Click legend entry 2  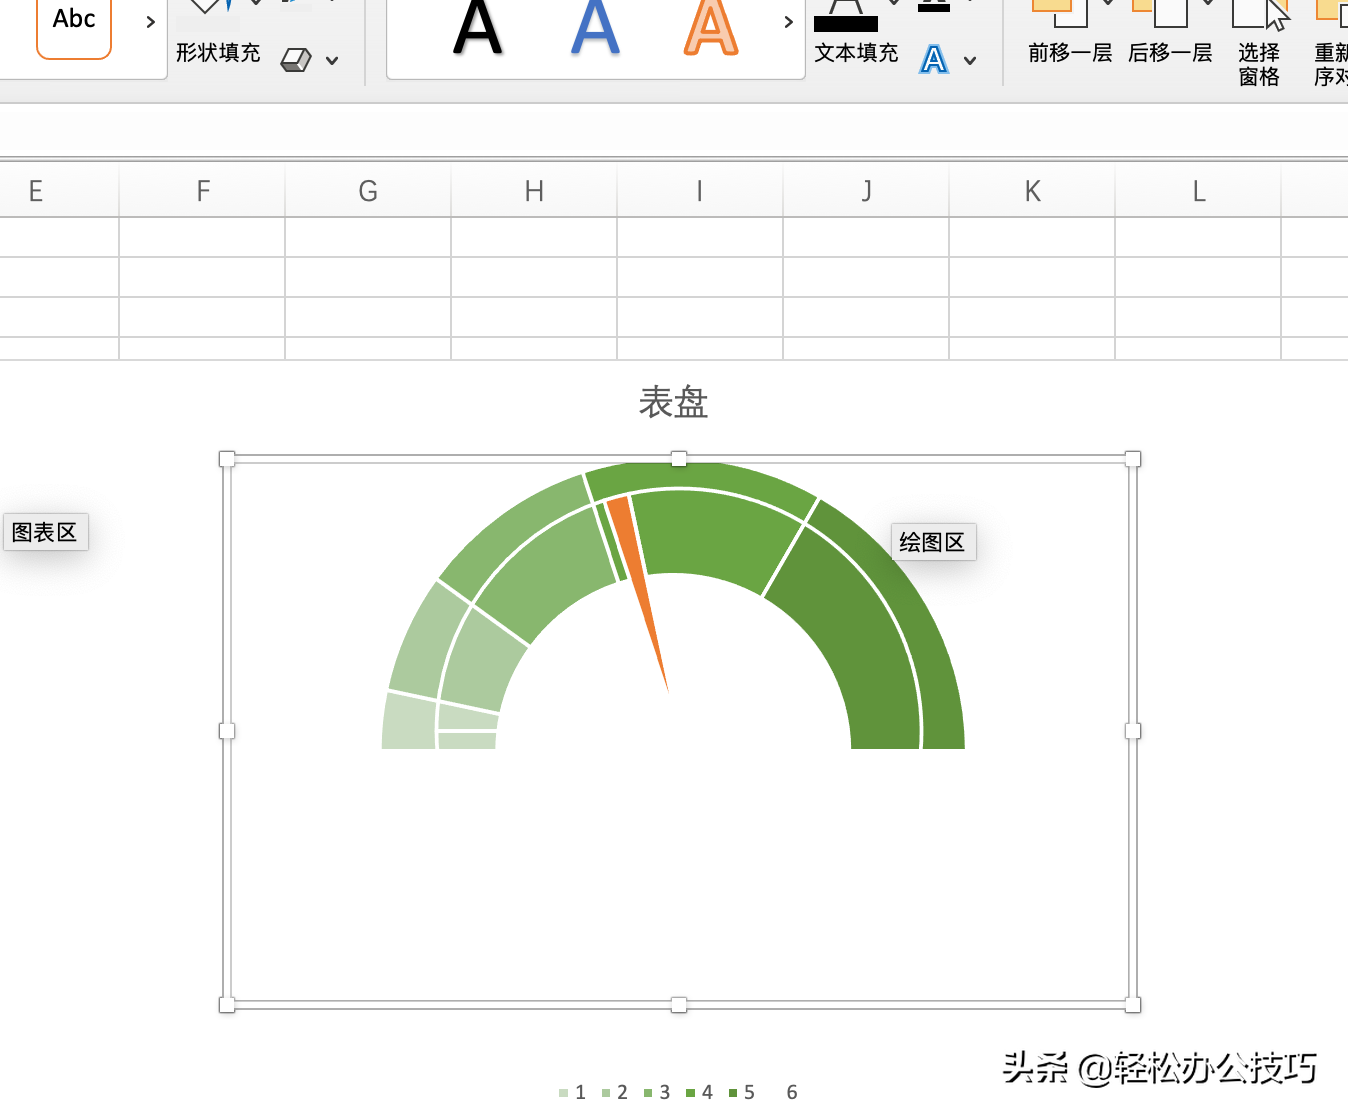615,1092
